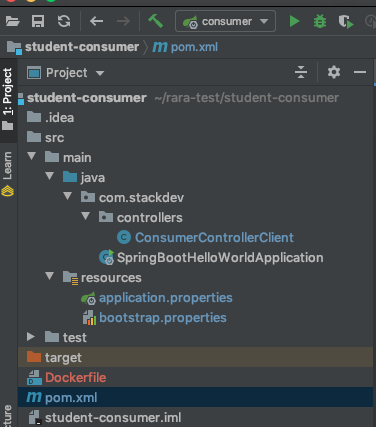Click the Project view window icon
376x427 pixels.
coord(34,72)
